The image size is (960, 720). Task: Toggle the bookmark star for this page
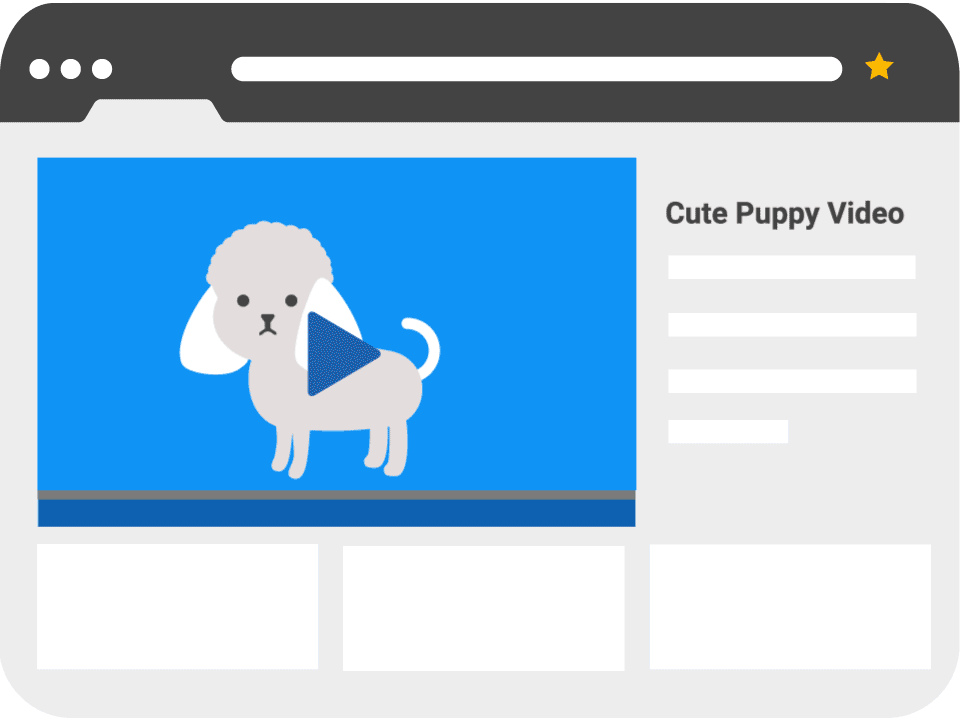879,66
